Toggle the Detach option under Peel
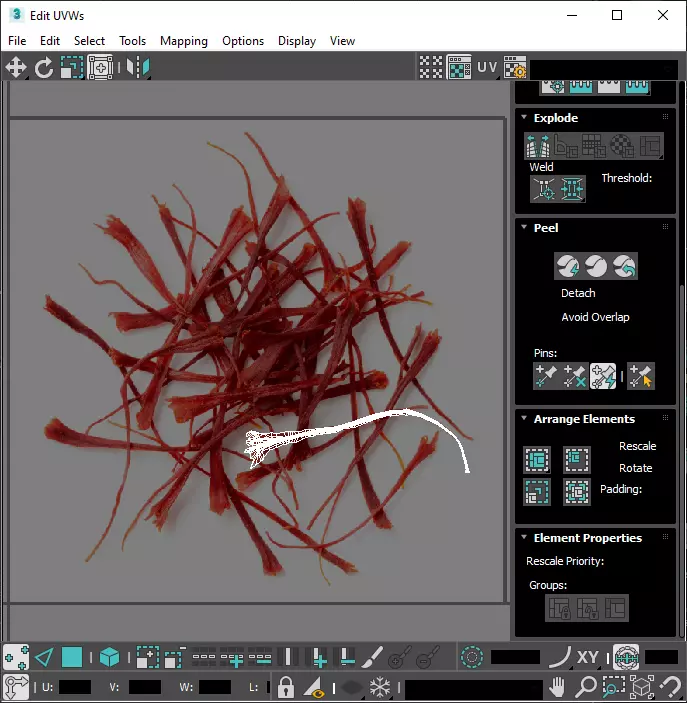This screenshot has width=687, height=703. [x=578, y=293]
